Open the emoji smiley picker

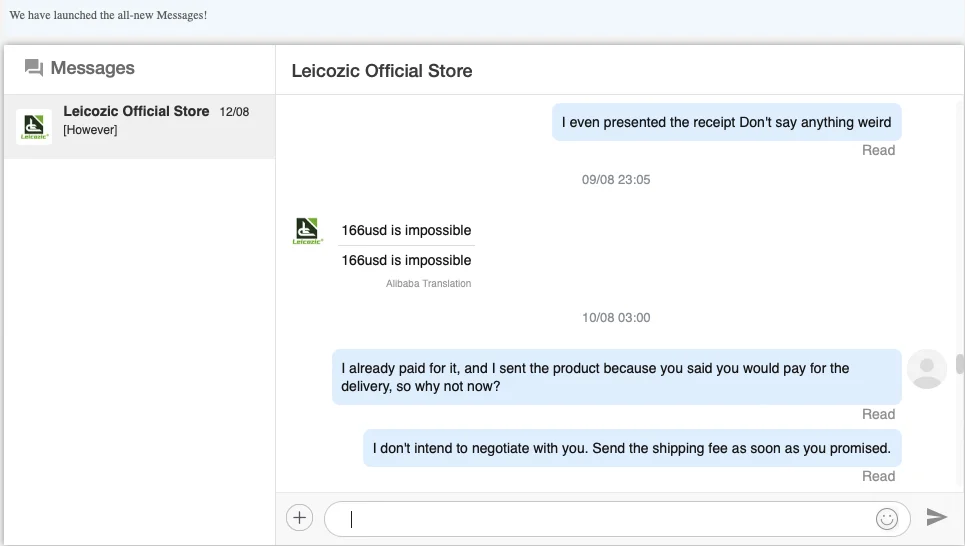click(x=886, y=518)
